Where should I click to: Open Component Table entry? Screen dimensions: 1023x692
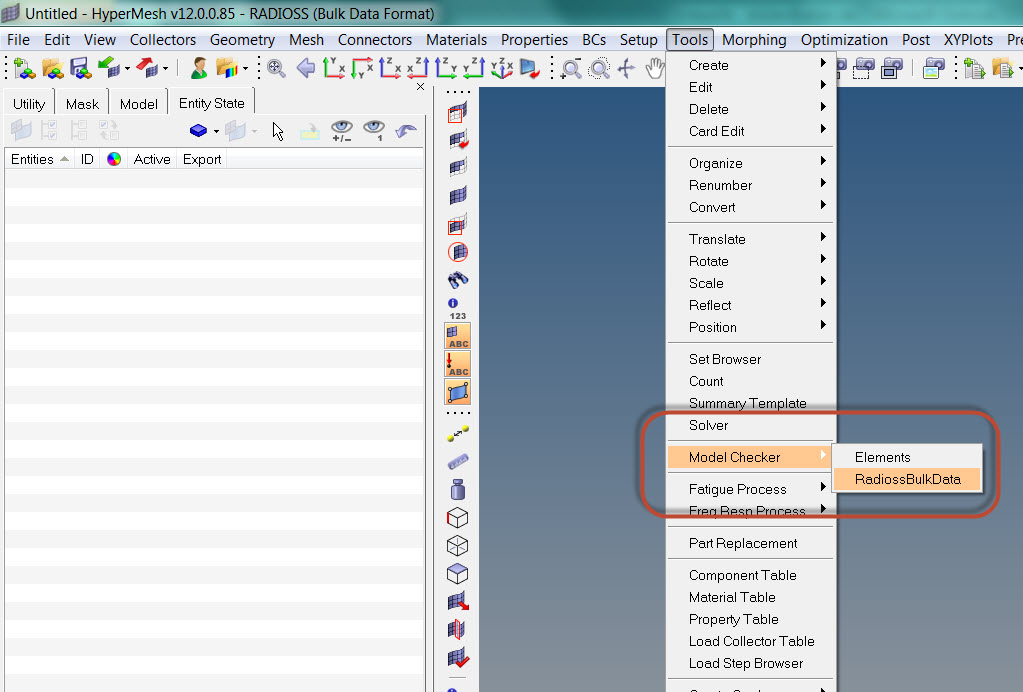pyautogui.click(x=752, y=575)
